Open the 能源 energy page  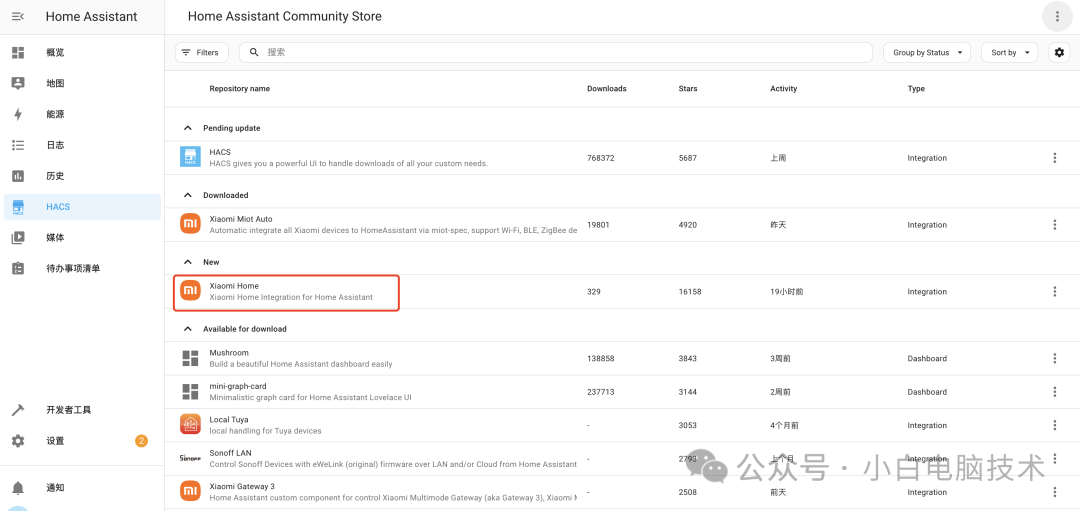pos(82,114)
